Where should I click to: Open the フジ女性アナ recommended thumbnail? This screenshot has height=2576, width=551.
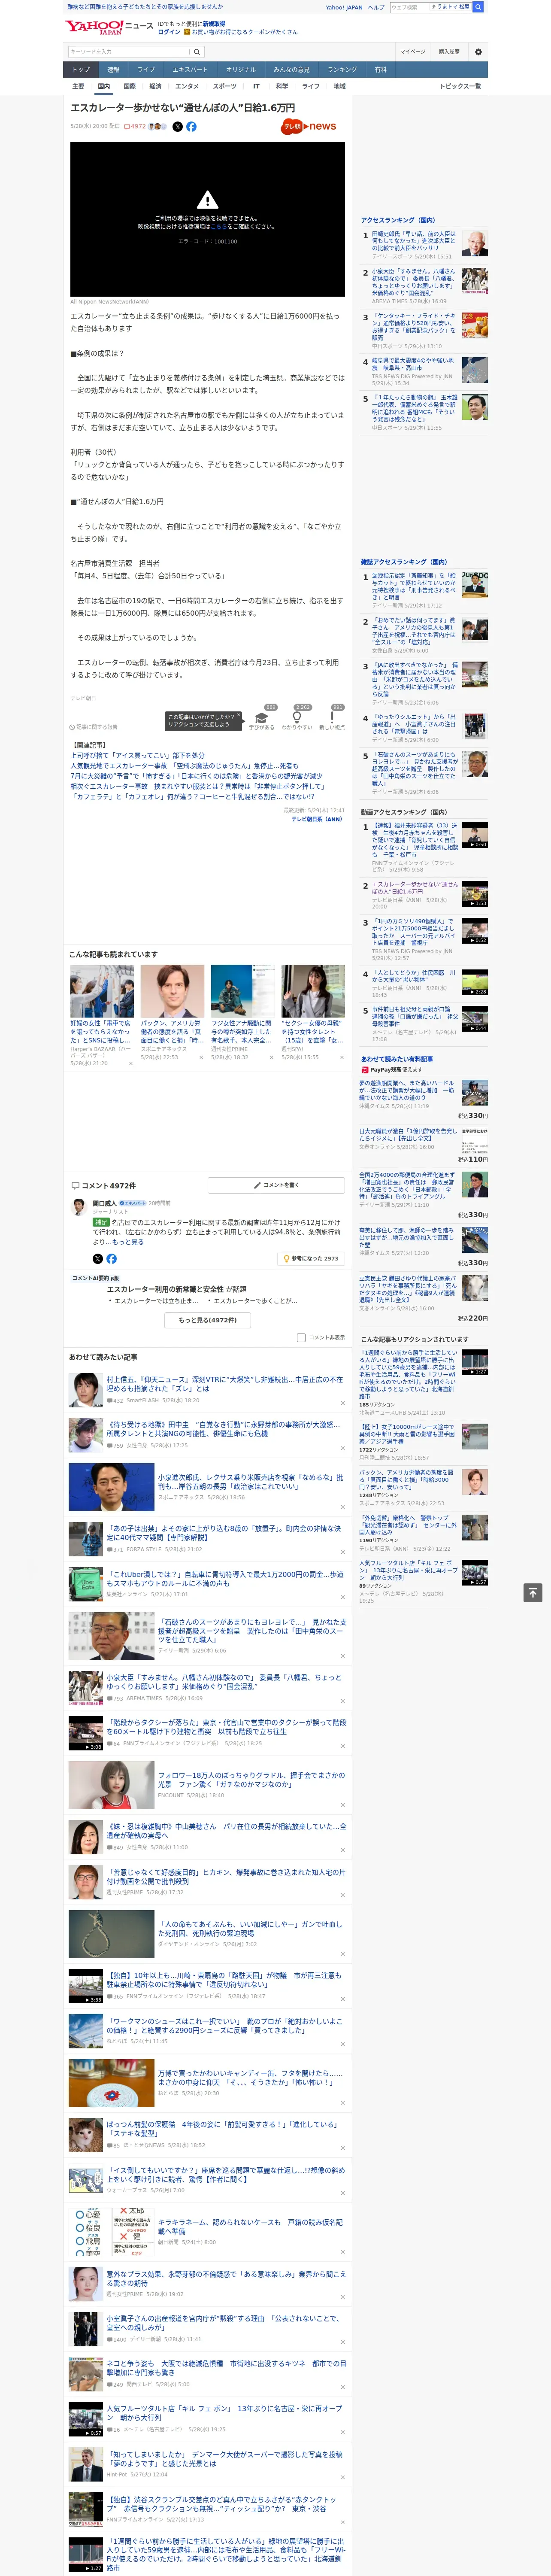243,991
